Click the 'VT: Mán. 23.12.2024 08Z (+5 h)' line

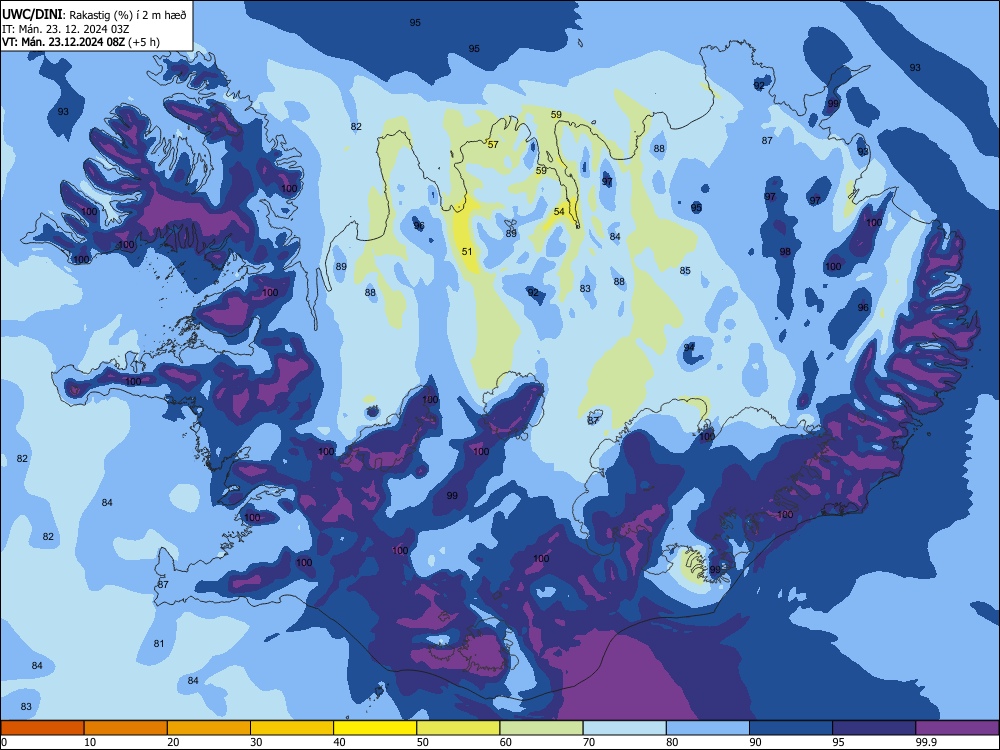click(81, 42)
